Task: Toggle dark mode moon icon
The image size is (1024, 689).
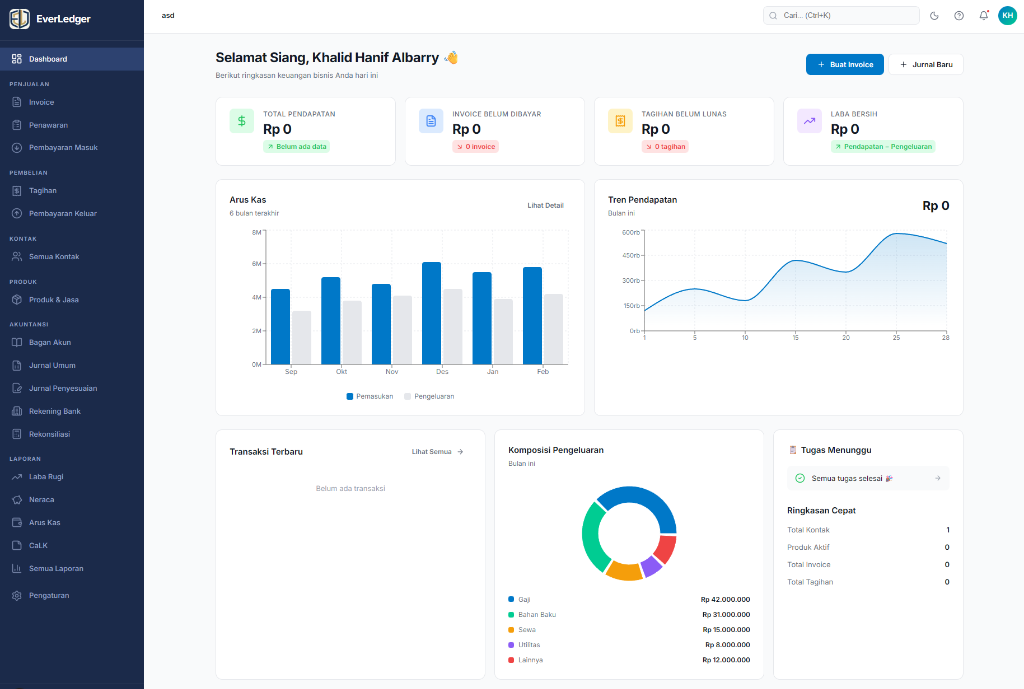Action: pyautogui.click(x=934, y=15)
